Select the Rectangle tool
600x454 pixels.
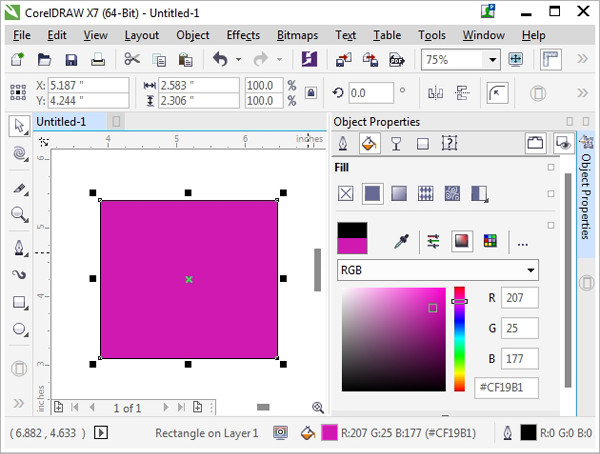point(19,302)
